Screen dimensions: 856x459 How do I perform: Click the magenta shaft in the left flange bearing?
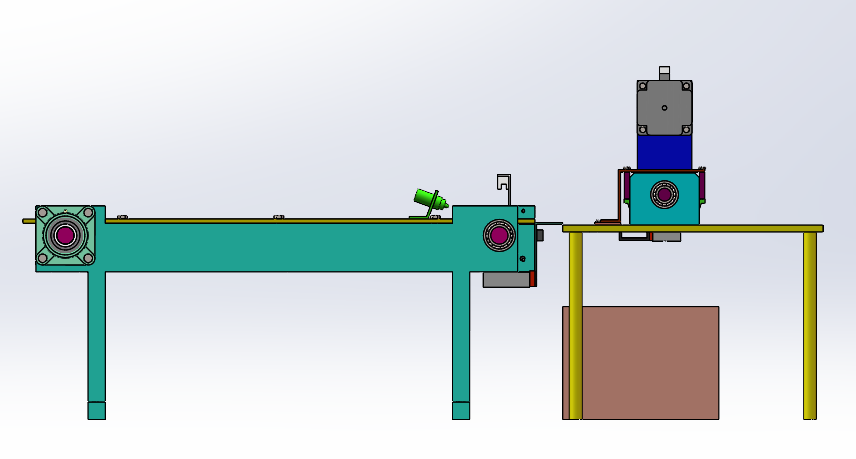coord(65,235)
